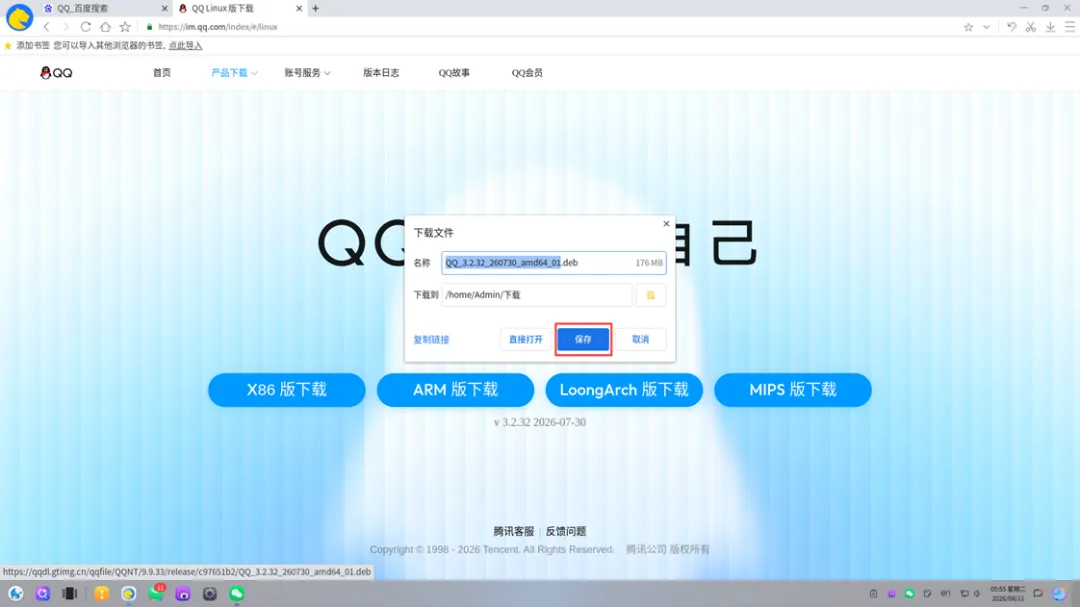Viewport: 1080px width, 607px height.
Task: Expand the 账号服务 dropdown menu
Action: [307, 72]
